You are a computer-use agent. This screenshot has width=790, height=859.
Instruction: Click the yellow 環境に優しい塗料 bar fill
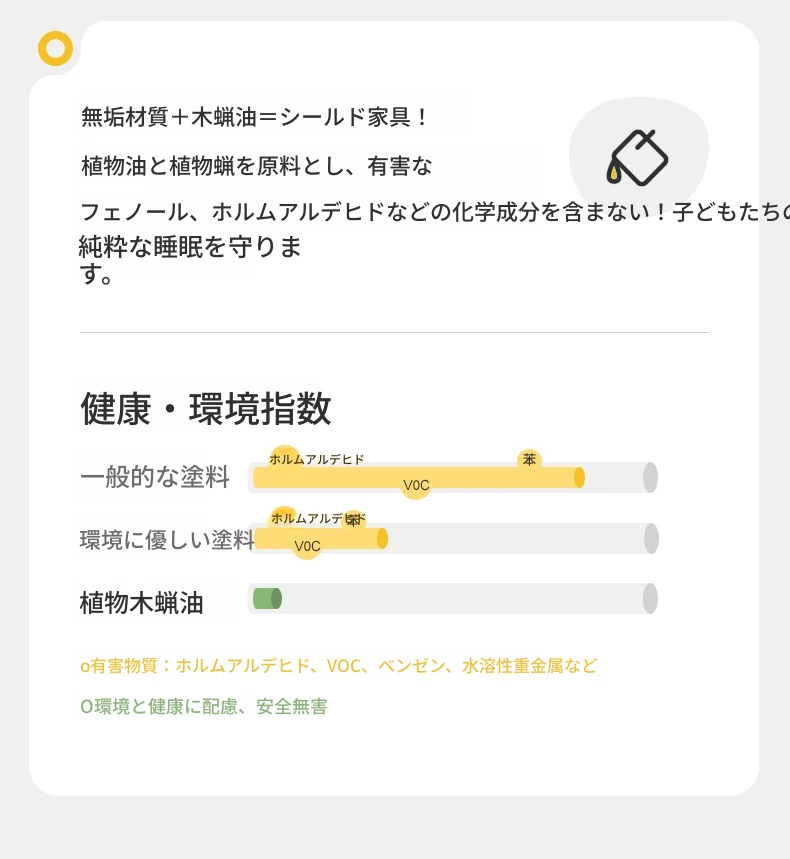tap(320, 539)
